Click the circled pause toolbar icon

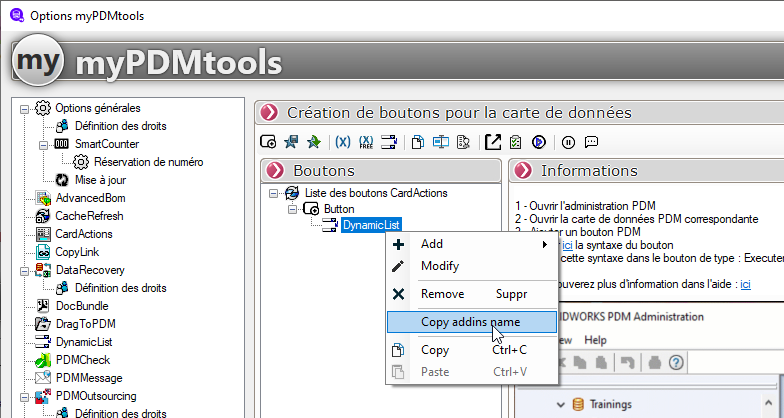pos(568,142)
